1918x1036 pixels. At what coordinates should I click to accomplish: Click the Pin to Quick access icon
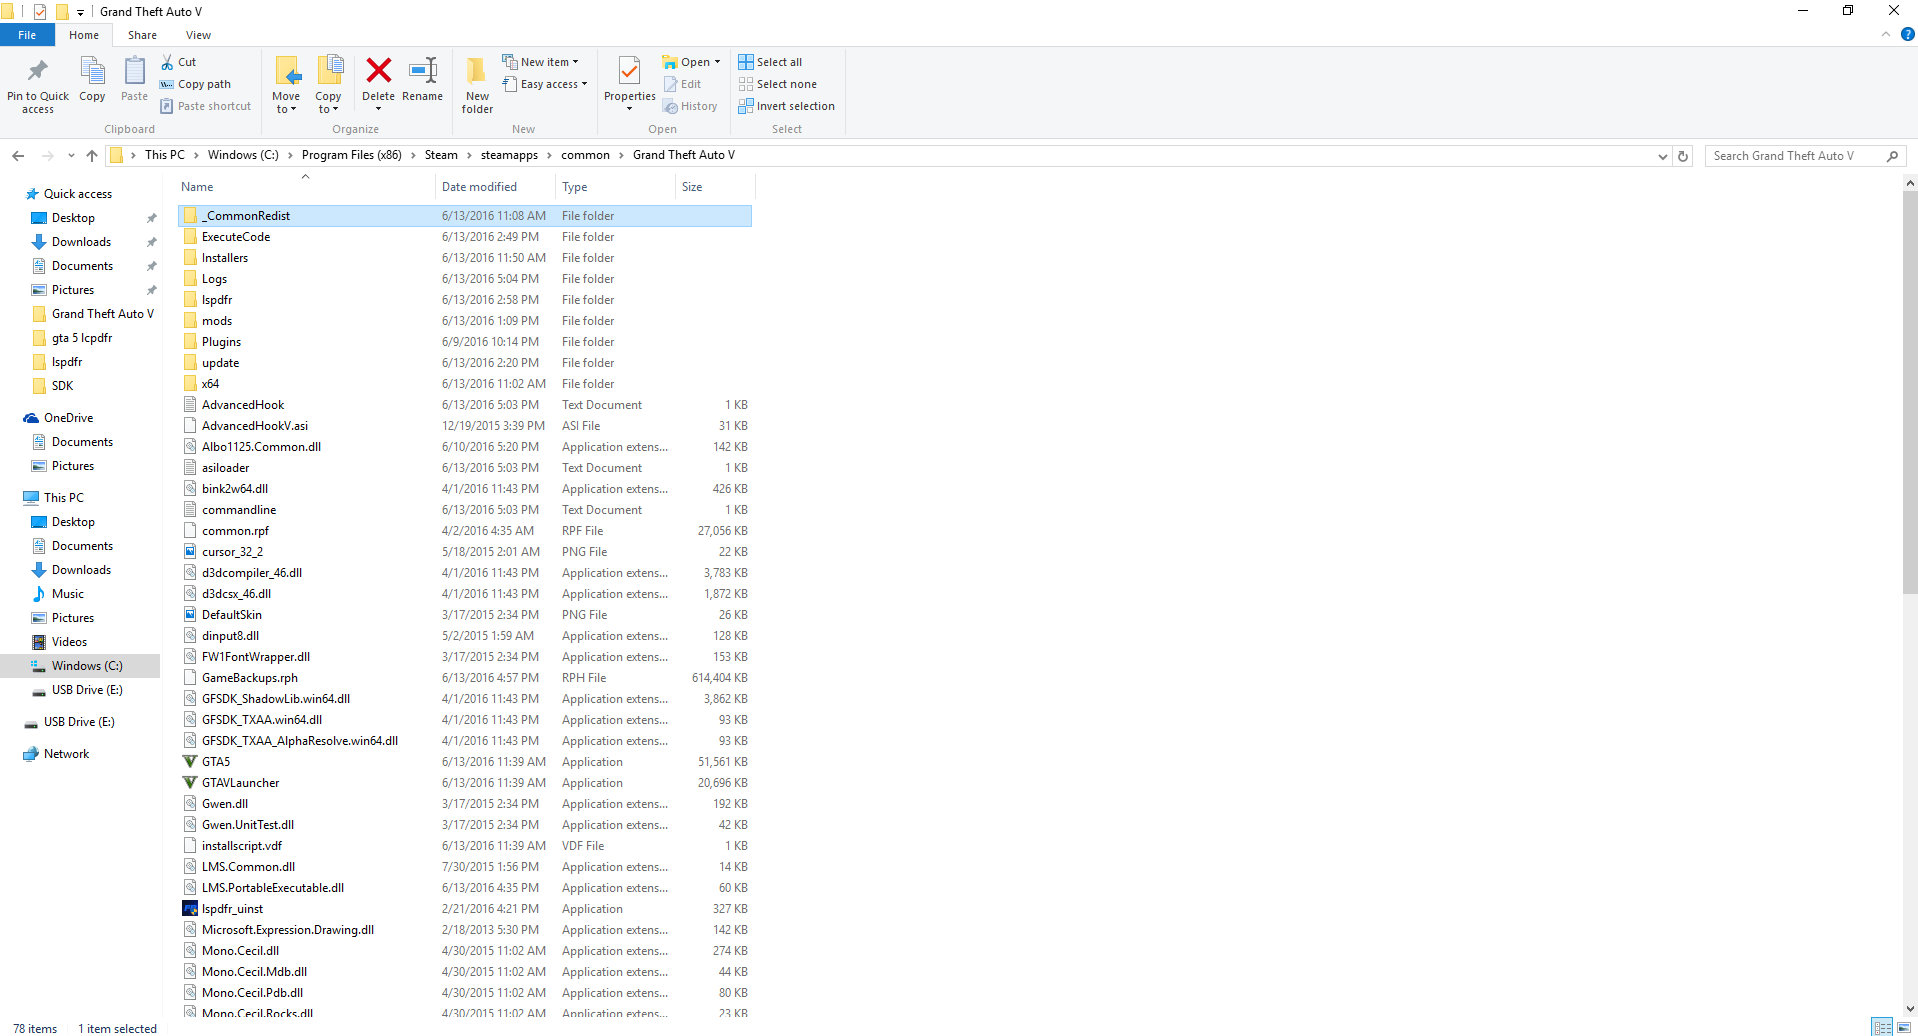click(38, 72)
